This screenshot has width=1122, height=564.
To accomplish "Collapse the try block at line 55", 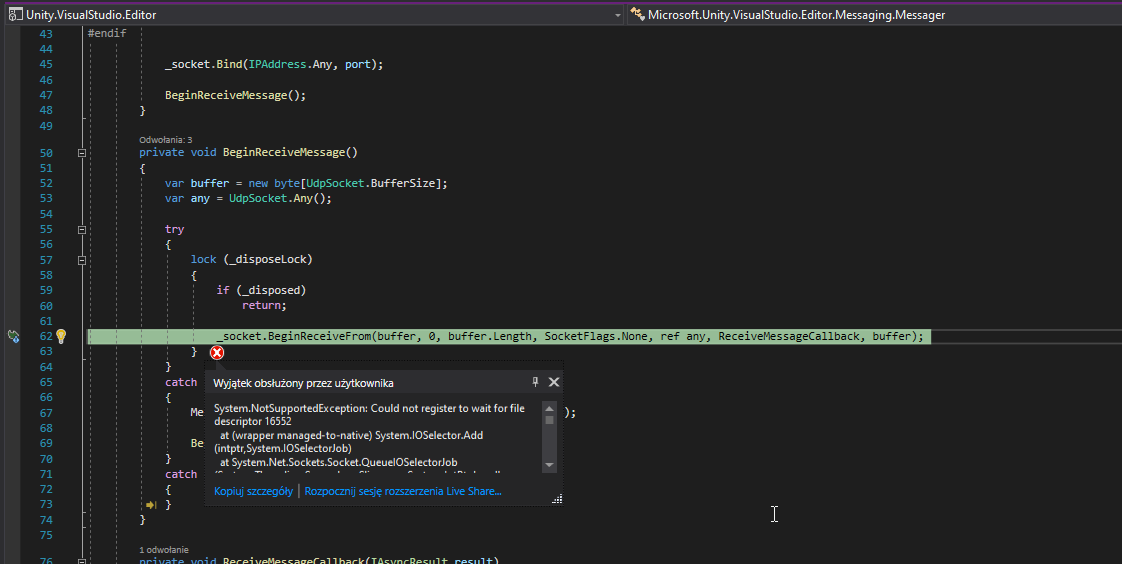I will pos(82,230).
